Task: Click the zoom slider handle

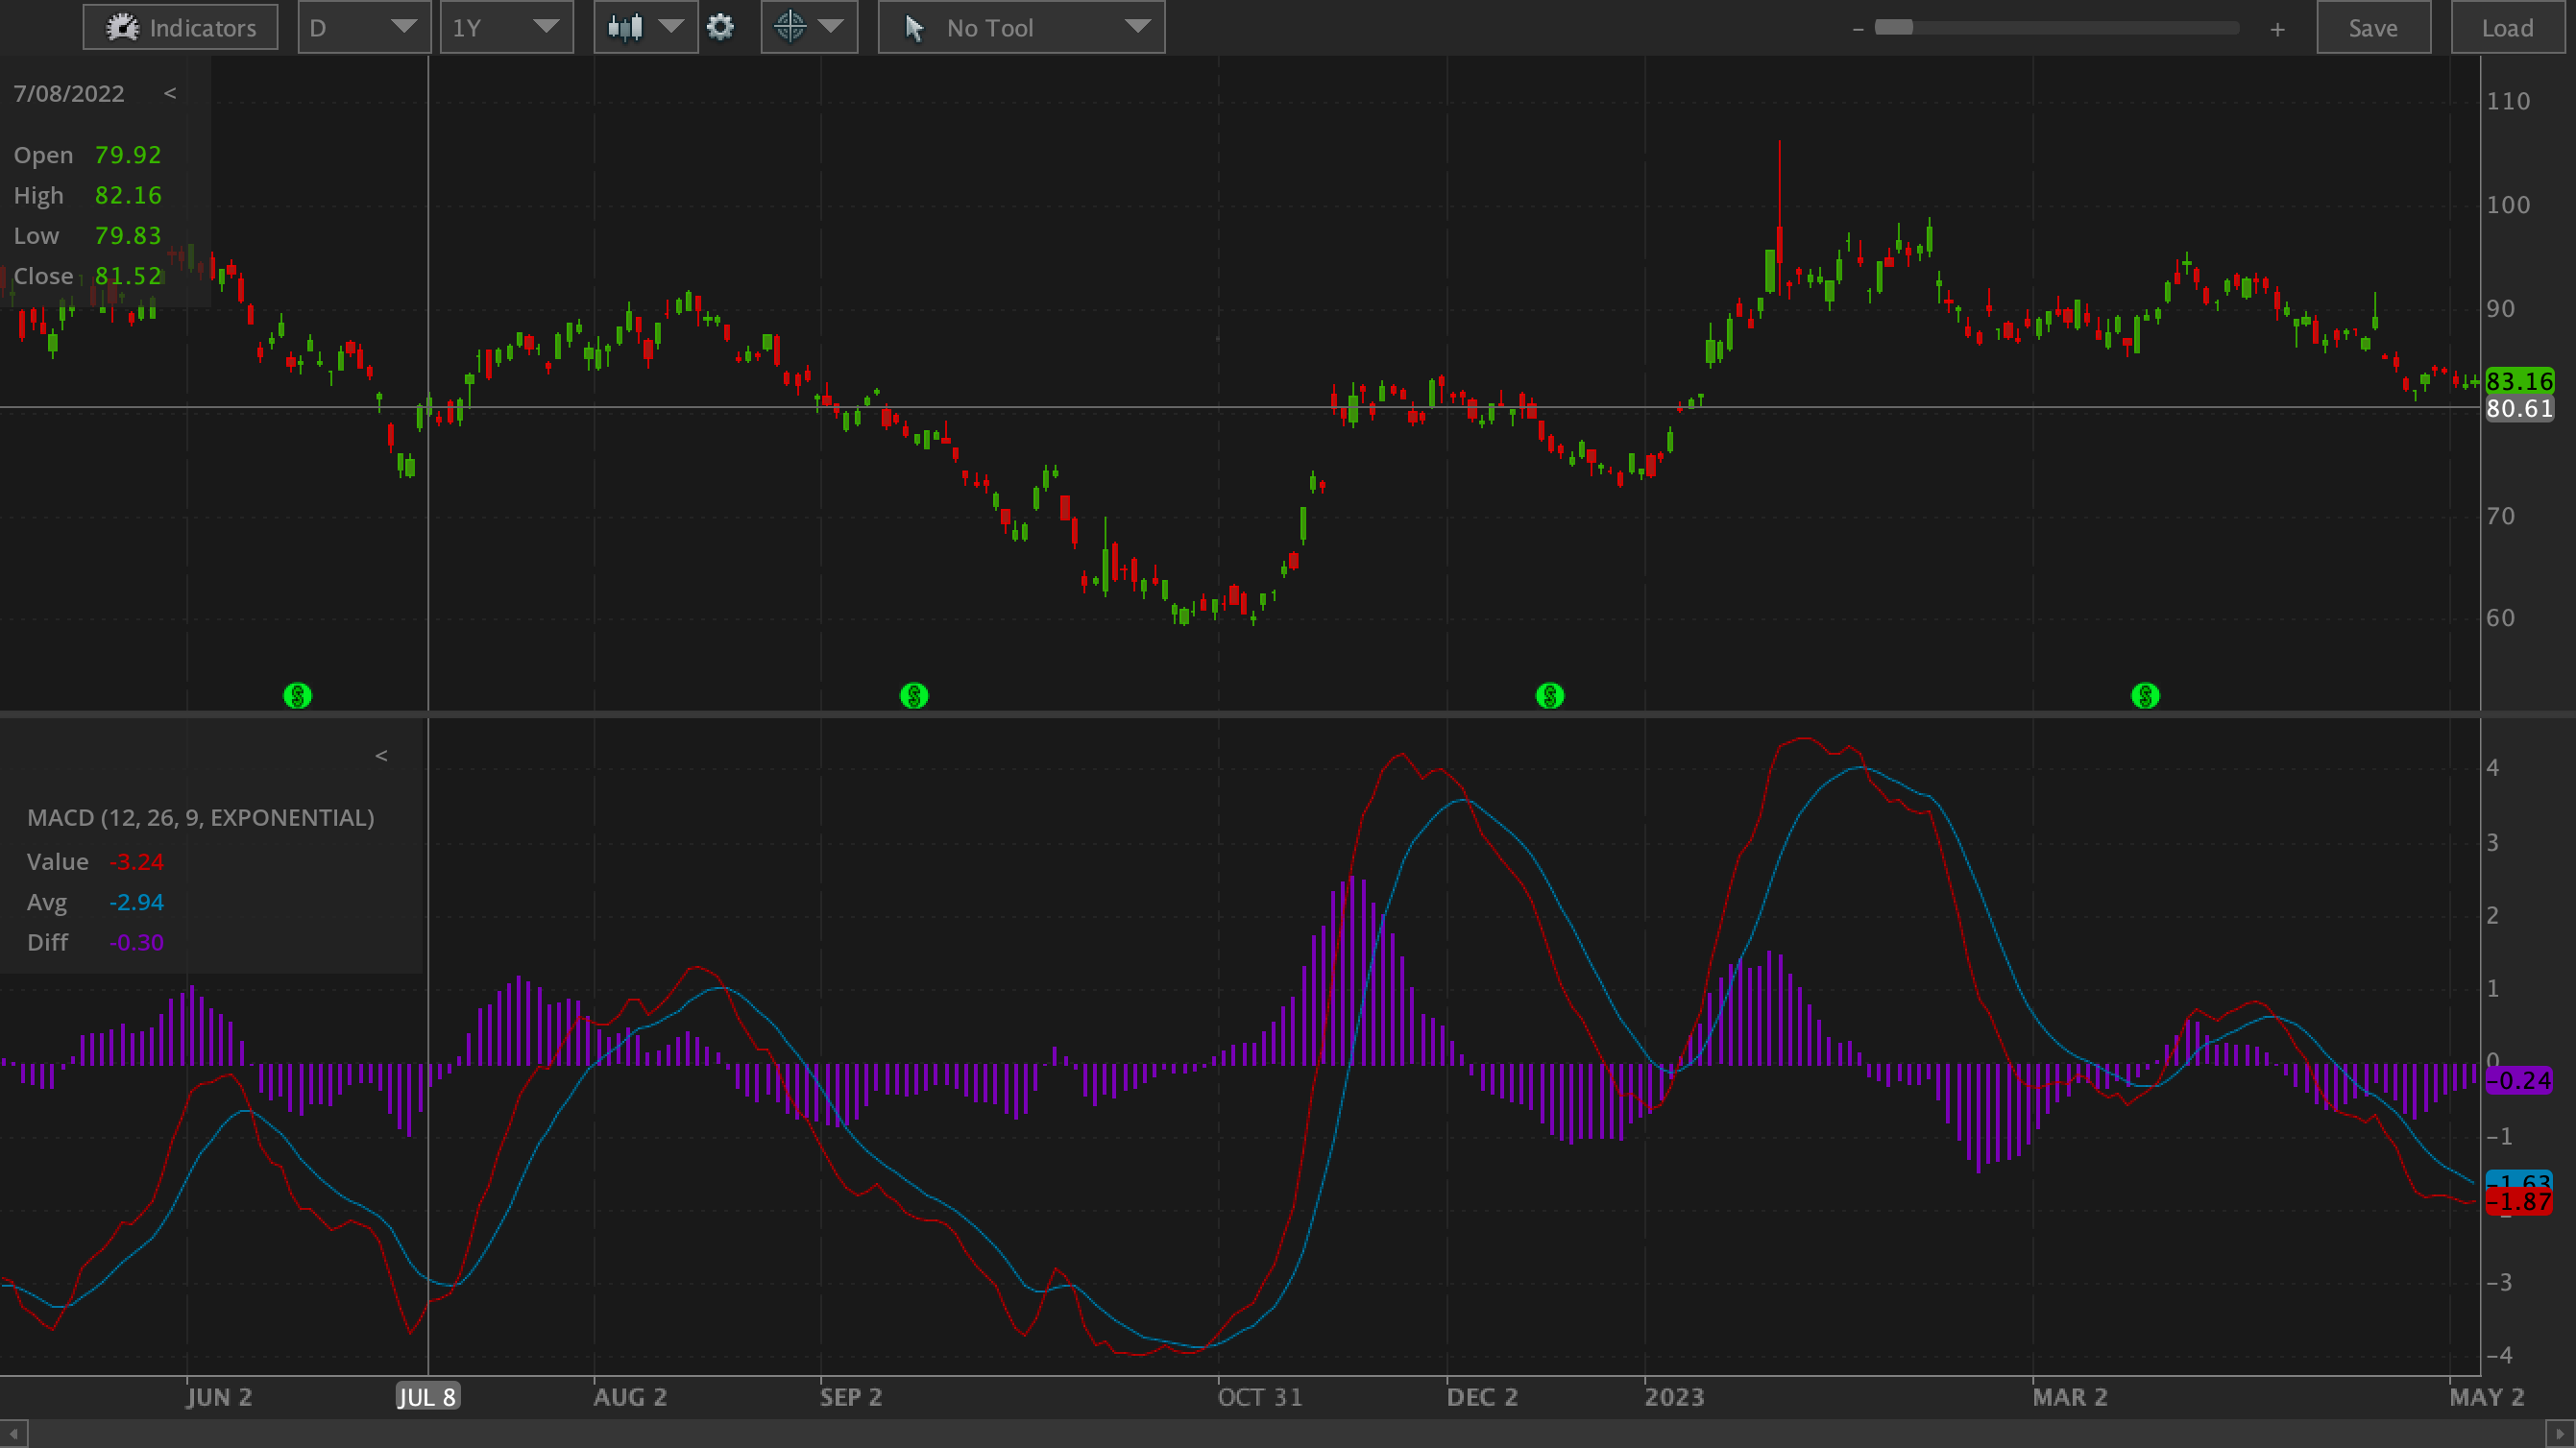Action: click(1893, 28)
